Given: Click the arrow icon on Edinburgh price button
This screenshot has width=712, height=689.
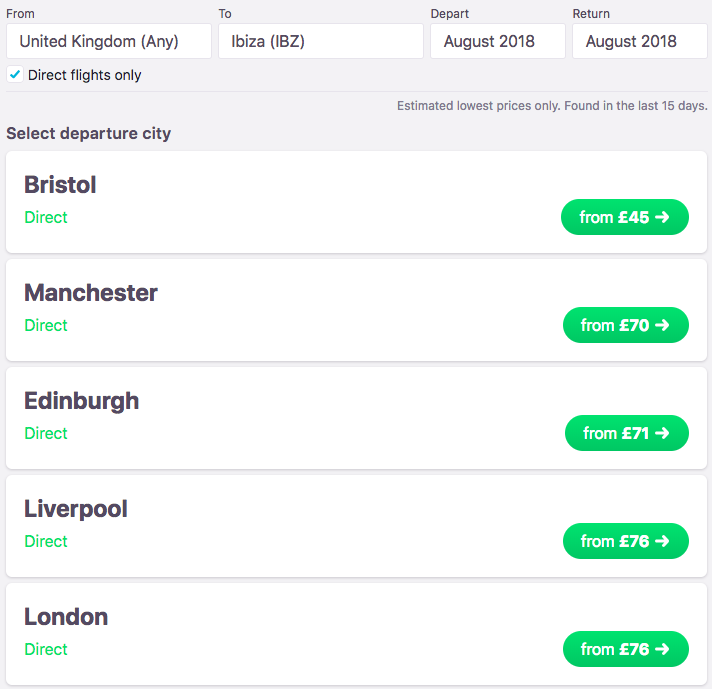Looking at the screenshot, I should pyautogui.click(x=662, y=433).
